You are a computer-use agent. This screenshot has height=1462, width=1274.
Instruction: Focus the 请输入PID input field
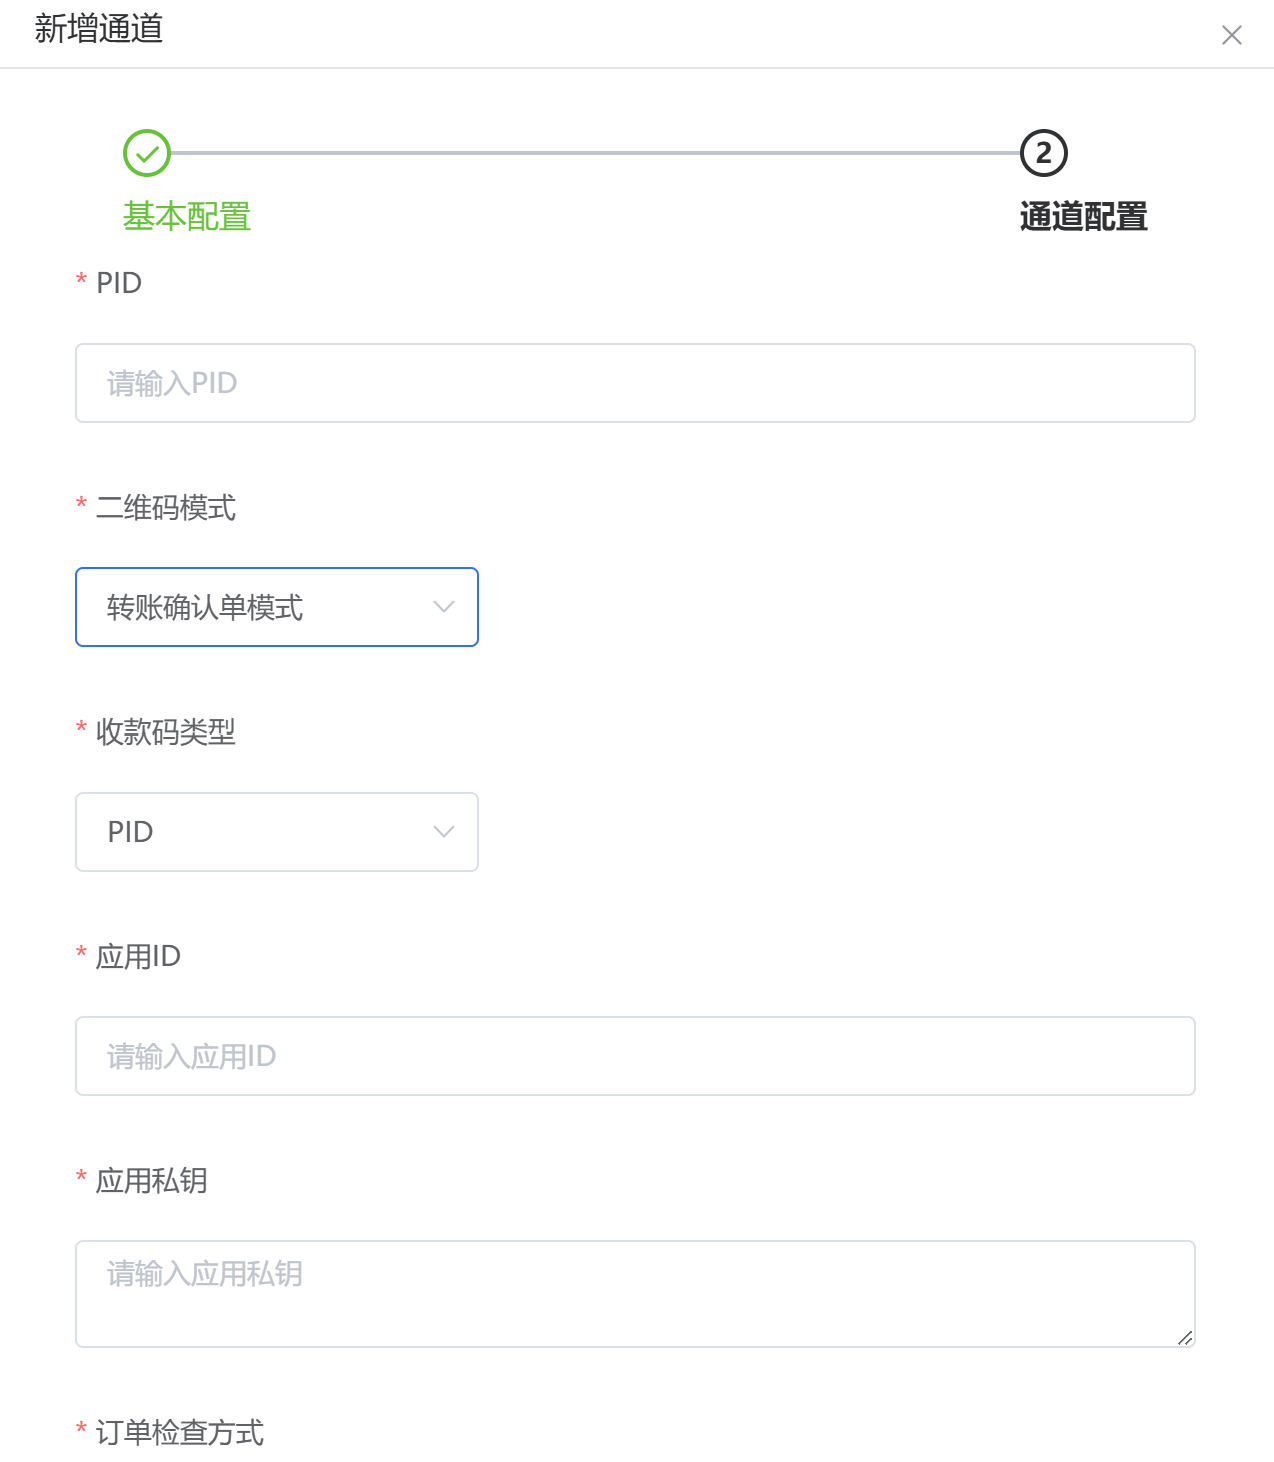click(x=635, y=383)
